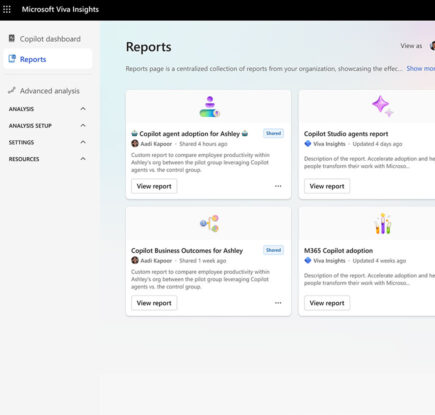The width and height of the screenshot is (435, 415).
Task: Click the profile avatar next to View as
Action: coord(432,46)
